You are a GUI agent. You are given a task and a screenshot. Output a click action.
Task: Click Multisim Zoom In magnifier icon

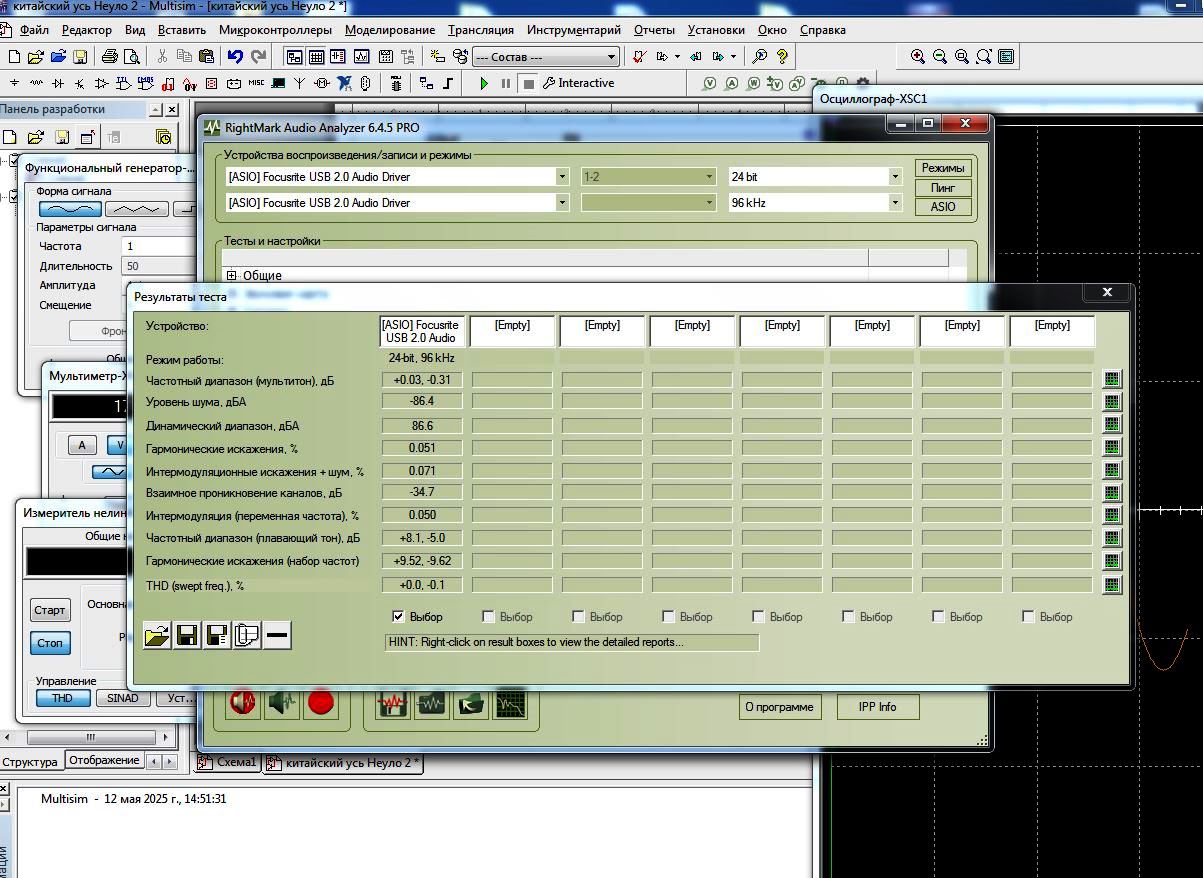click(917, 57)
